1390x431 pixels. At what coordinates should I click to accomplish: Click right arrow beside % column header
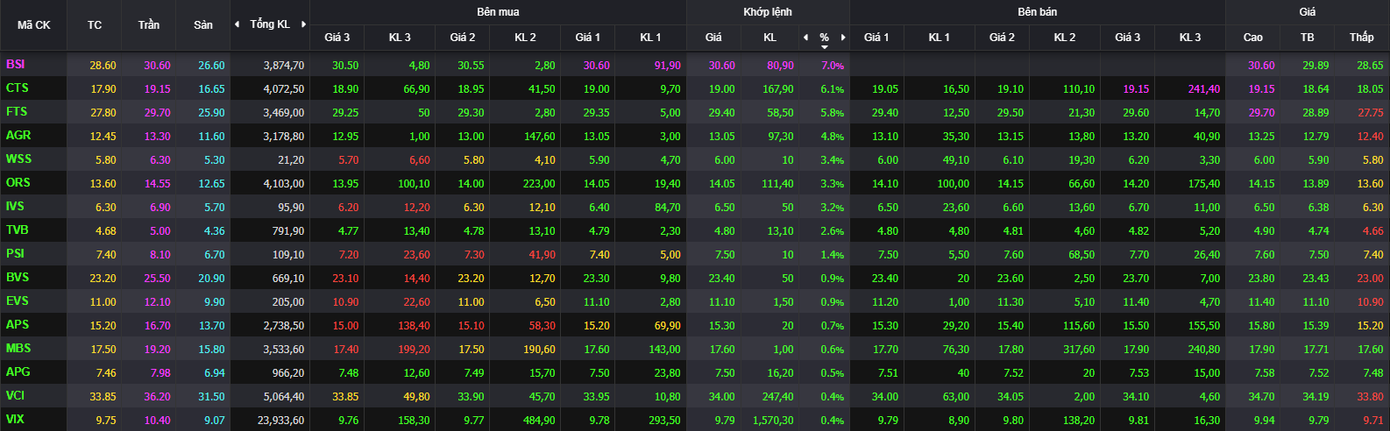point(843,37)
